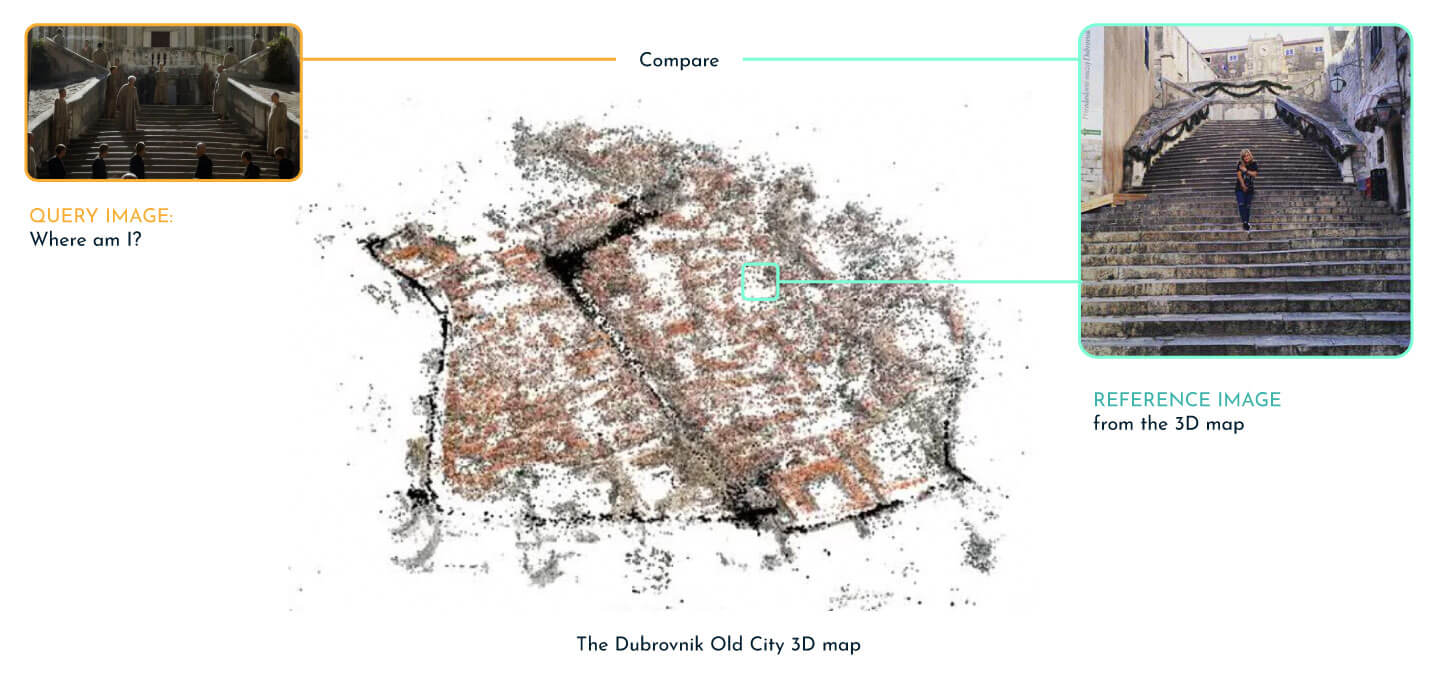The image size is (1440, 675).
Task: Click the highlighted region box on the map
Action: (x=760, y=278)
